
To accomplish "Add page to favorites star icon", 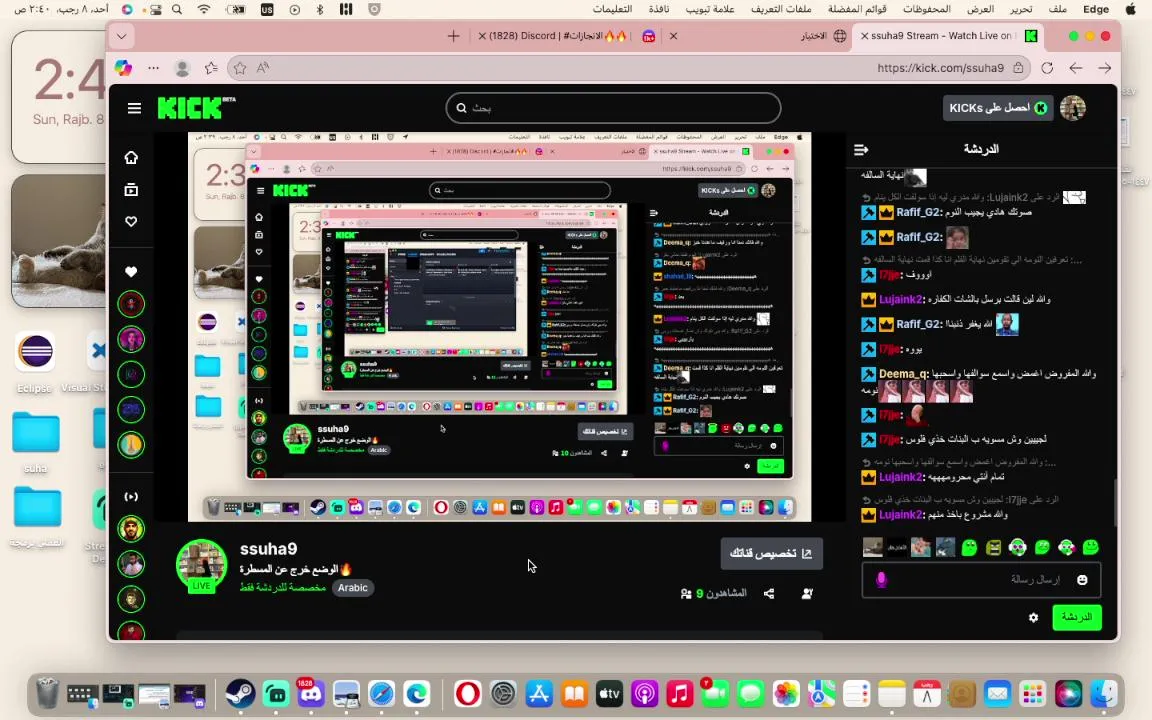I will pyautogui.click(x=240, y=68).
